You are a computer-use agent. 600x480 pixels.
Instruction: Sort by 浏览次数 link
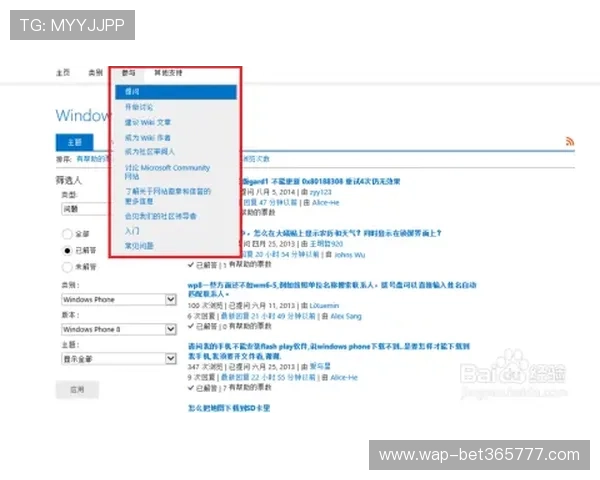(255, 159)
